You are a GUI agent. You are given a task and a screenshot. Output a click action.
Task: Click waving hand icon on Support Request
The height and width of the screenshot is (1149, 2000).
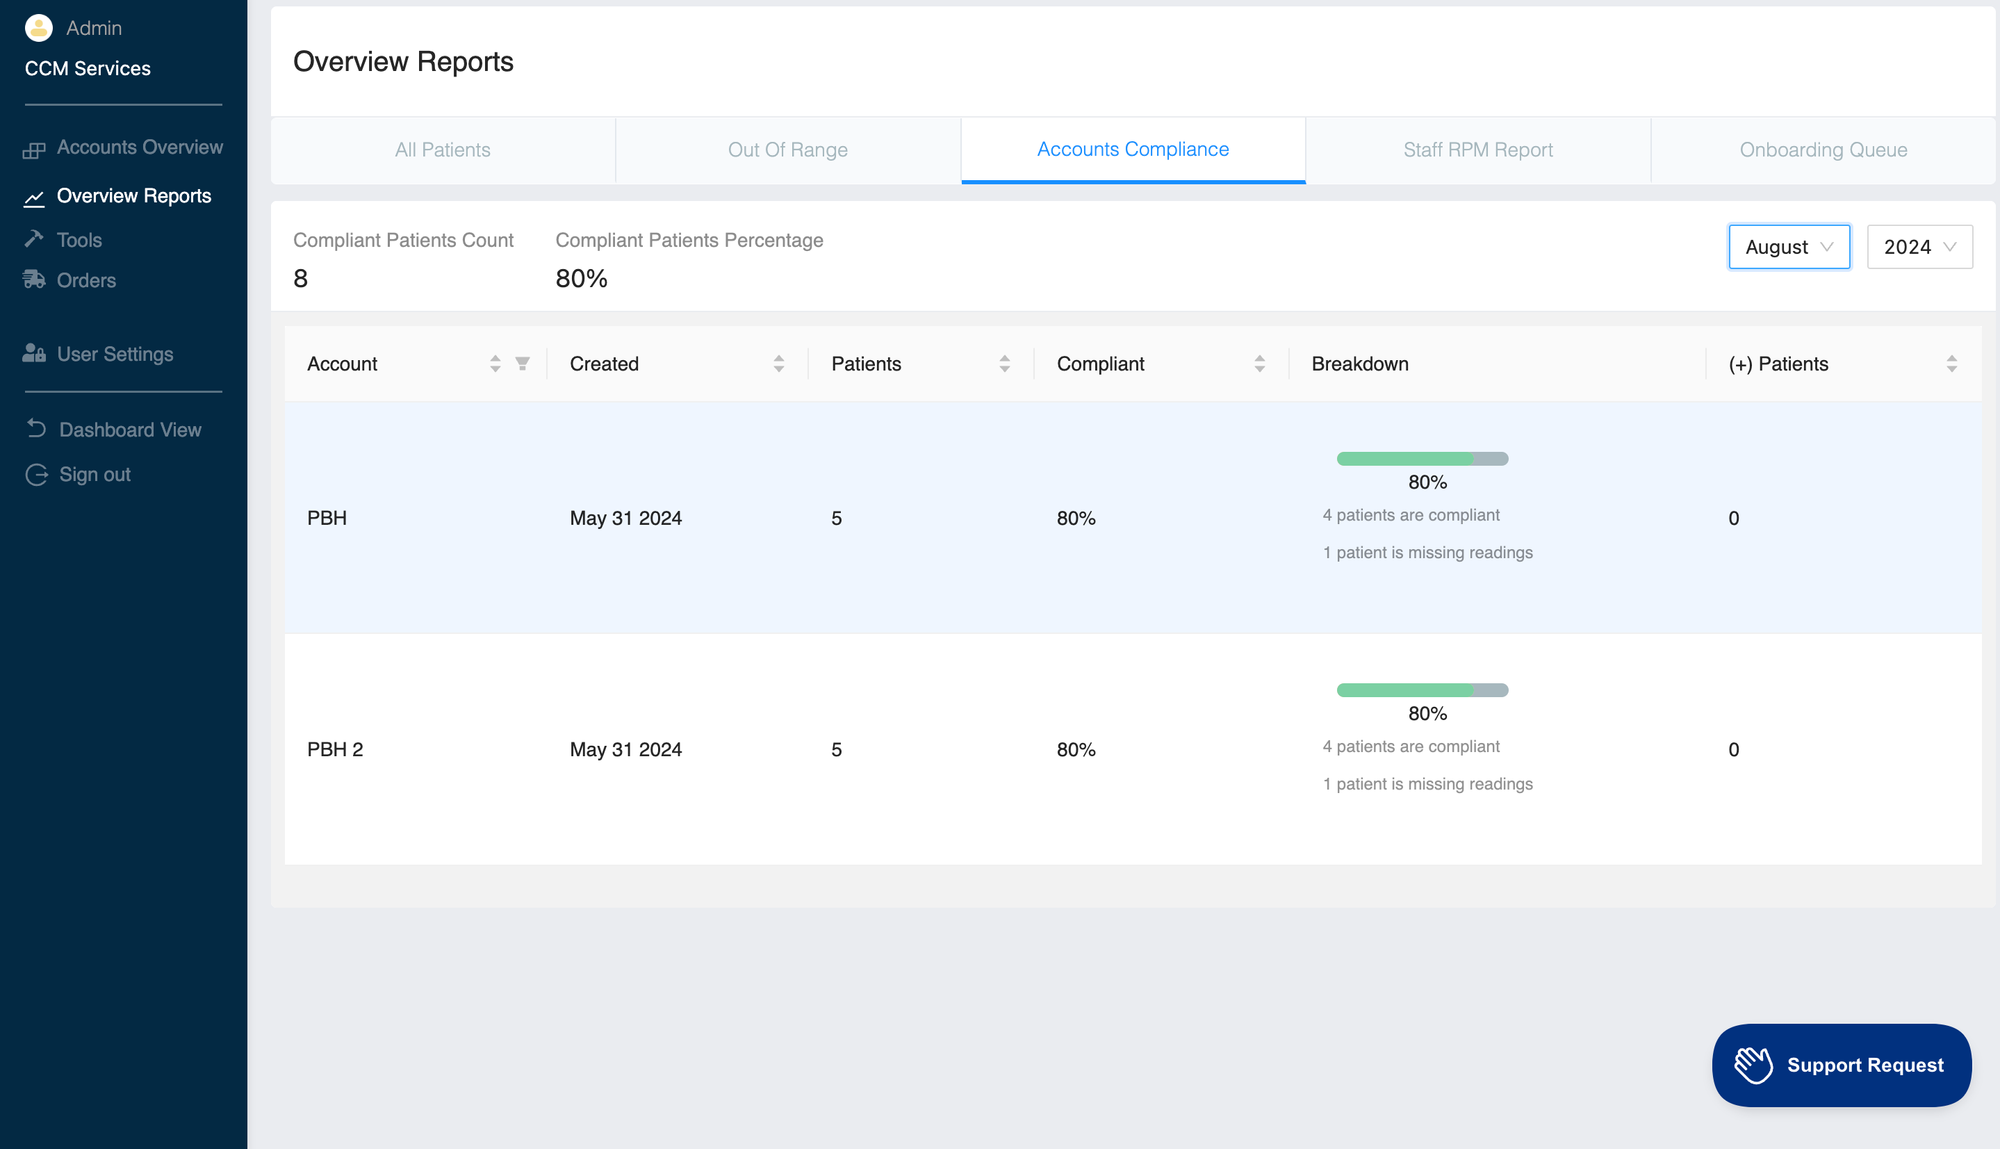(x=1753, y=1065)
